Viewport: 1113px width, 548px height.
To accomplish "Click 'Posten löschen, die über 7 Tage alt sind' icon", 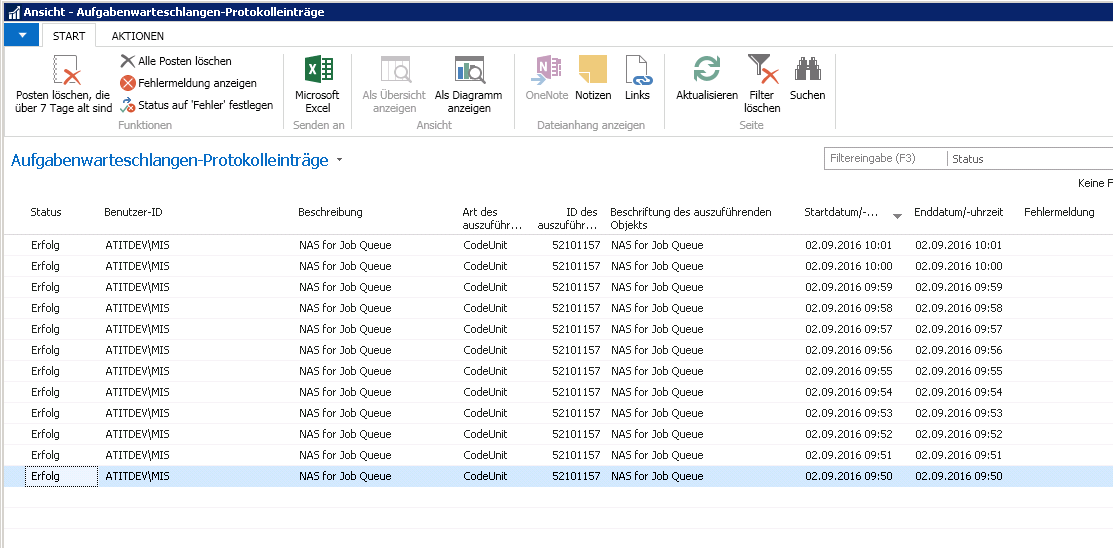I will [63, 72].
